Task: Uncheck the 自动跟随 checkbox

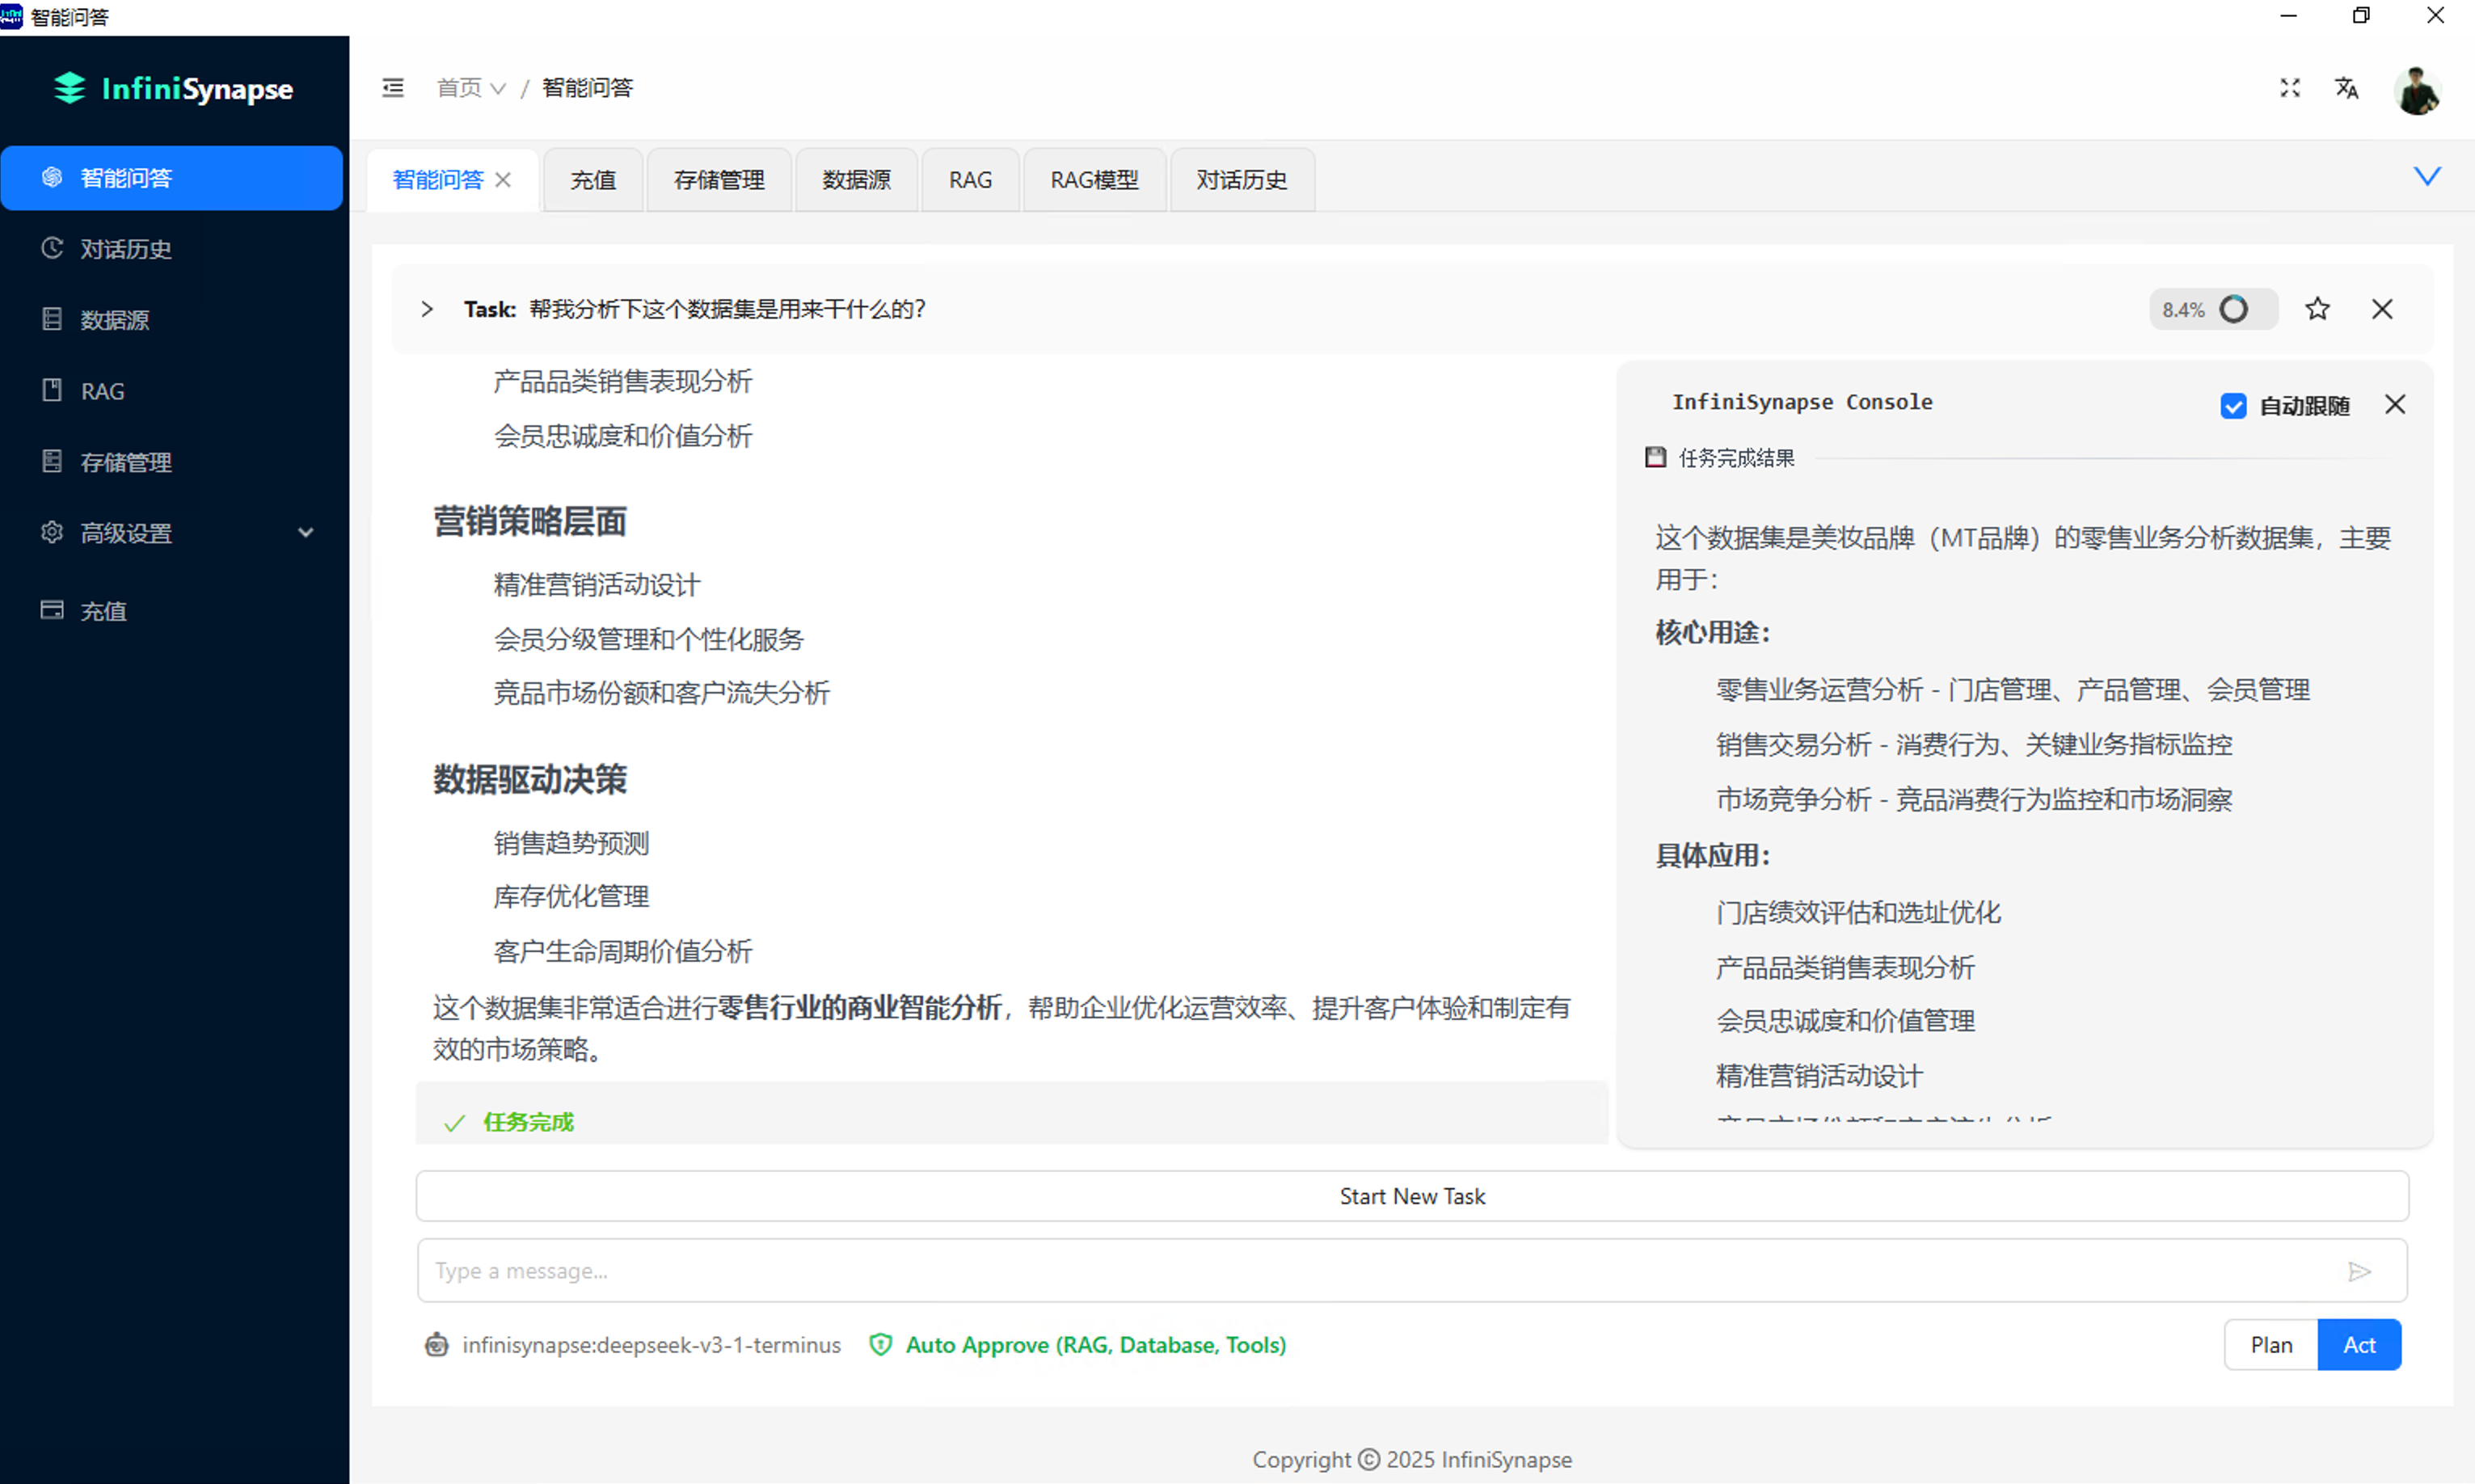Action: (2233, 406)
